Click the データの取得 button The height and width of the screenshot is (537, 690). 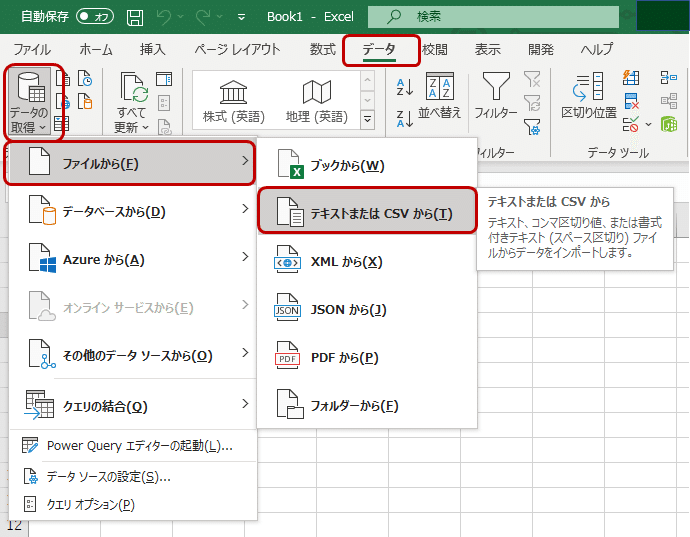(x=29, y=102)
